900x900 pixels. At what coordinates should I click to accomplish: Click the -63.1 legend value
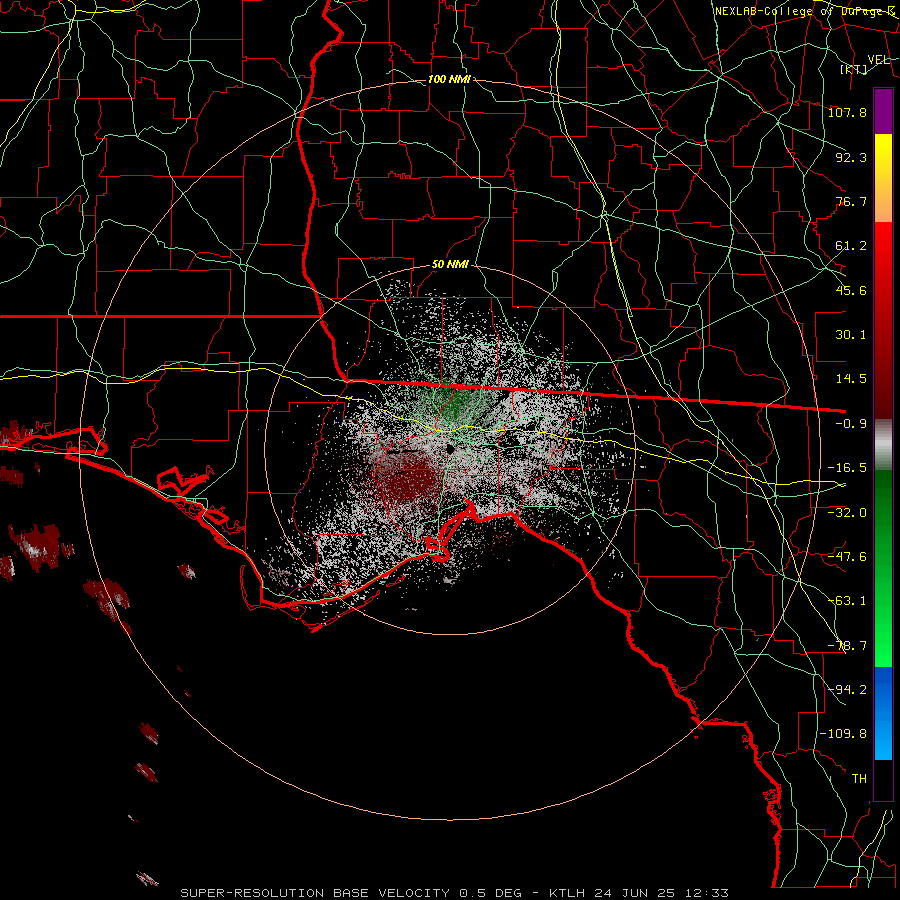pos(847,601)
